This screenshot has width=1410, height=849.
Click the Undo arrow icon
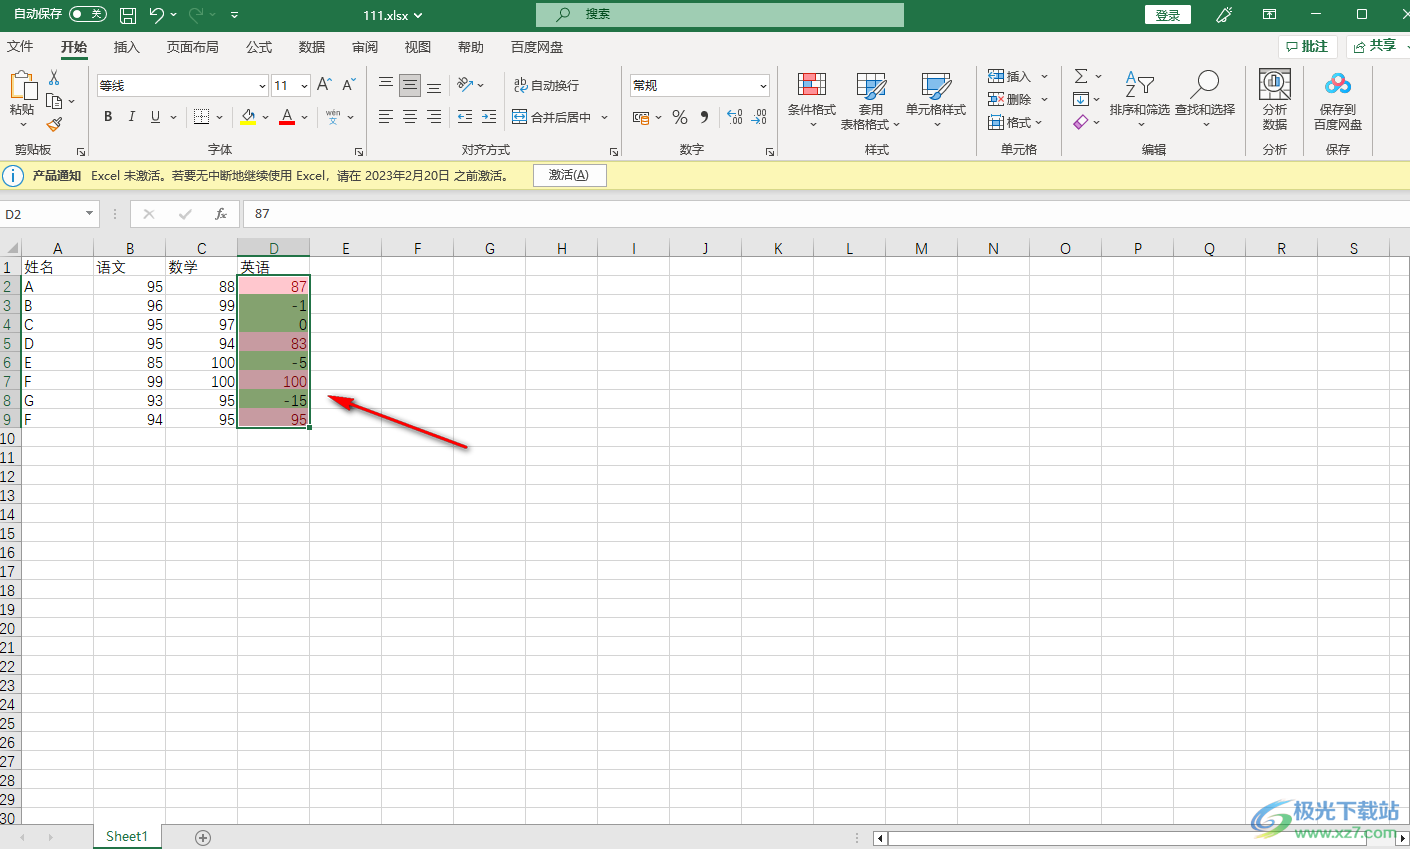pyautogui.click(x=157, y=15)
